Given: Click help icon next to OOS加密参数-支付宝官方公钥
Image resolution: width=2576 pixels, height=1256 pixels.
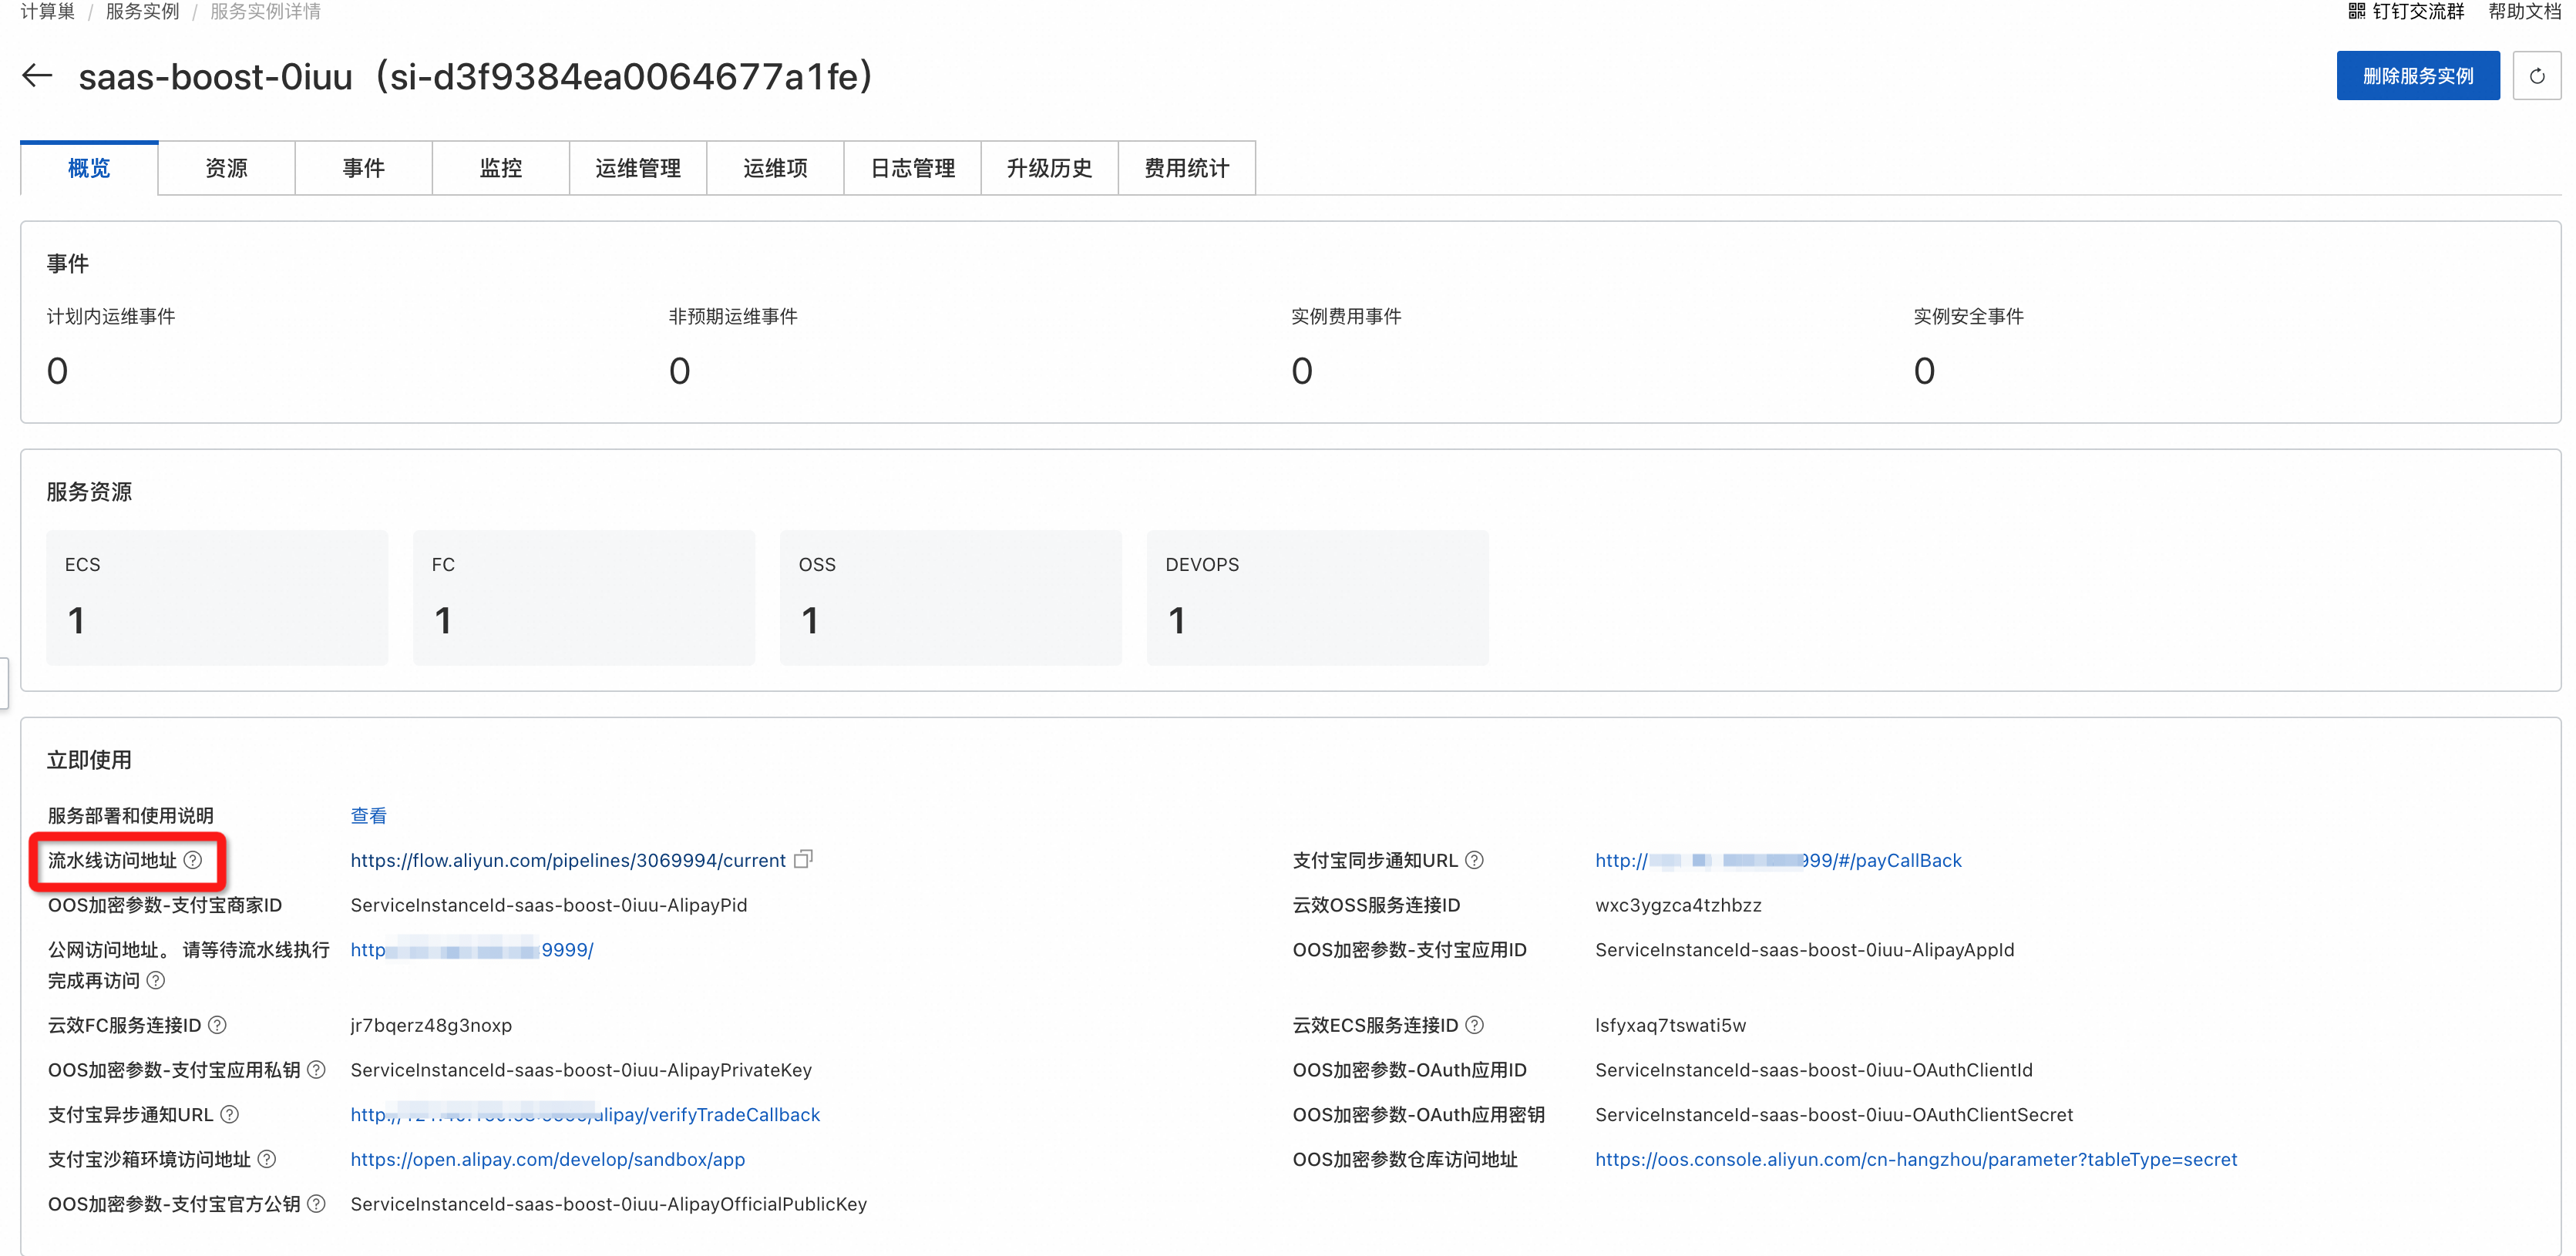Looking at the screenshot, I should (x=316, y=1204).
